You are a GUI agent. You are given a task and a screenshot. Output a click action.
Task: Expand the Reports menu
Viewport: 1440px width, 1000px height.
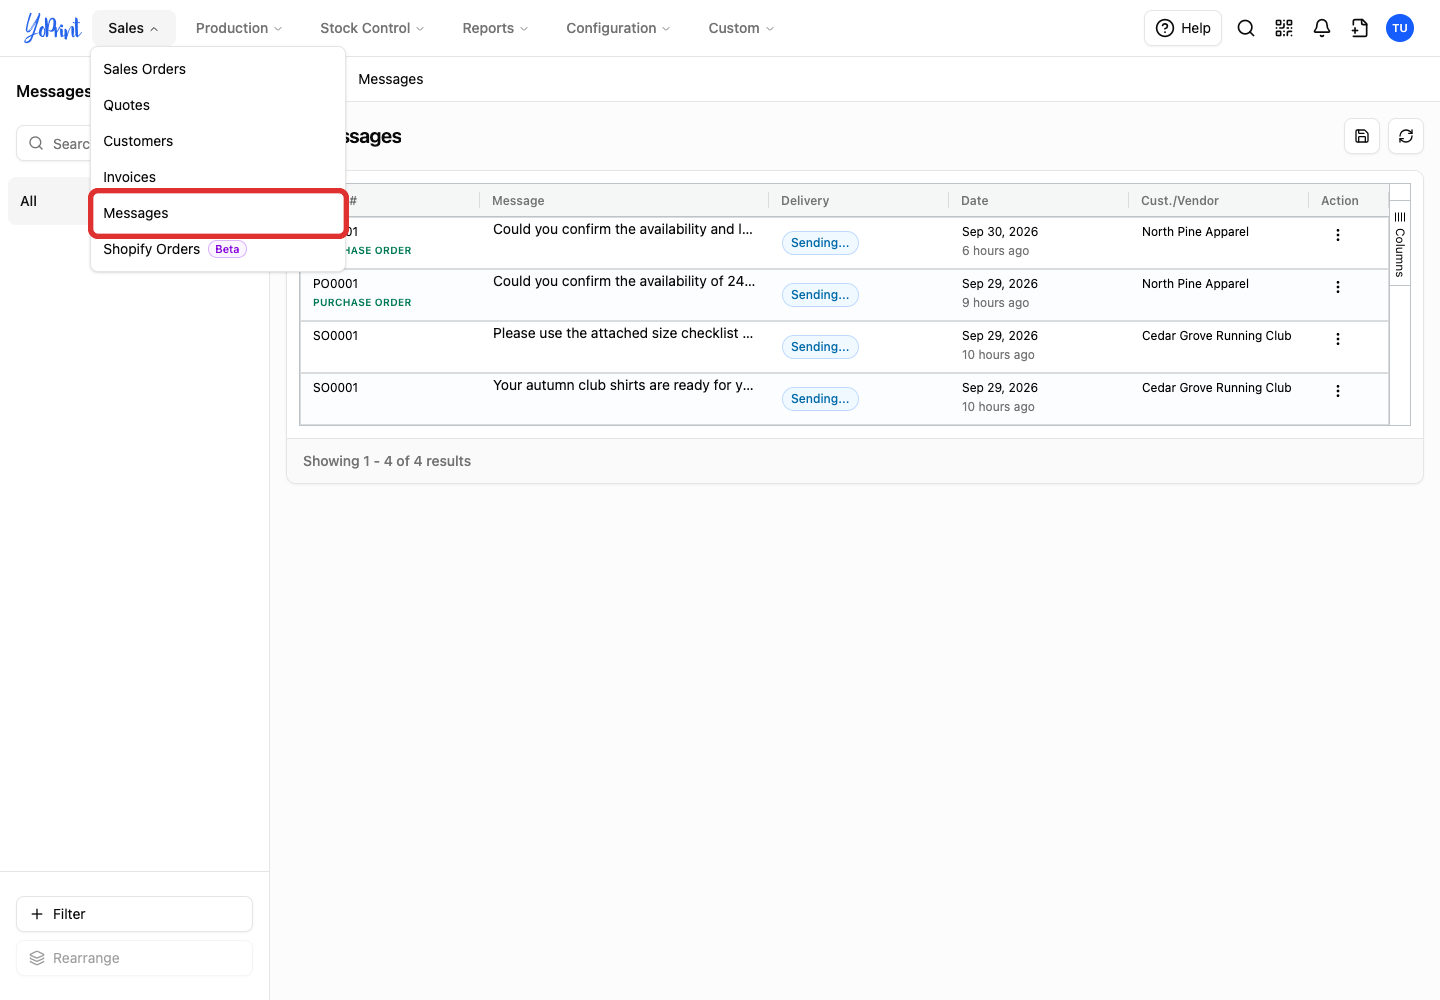coord(495,28)
